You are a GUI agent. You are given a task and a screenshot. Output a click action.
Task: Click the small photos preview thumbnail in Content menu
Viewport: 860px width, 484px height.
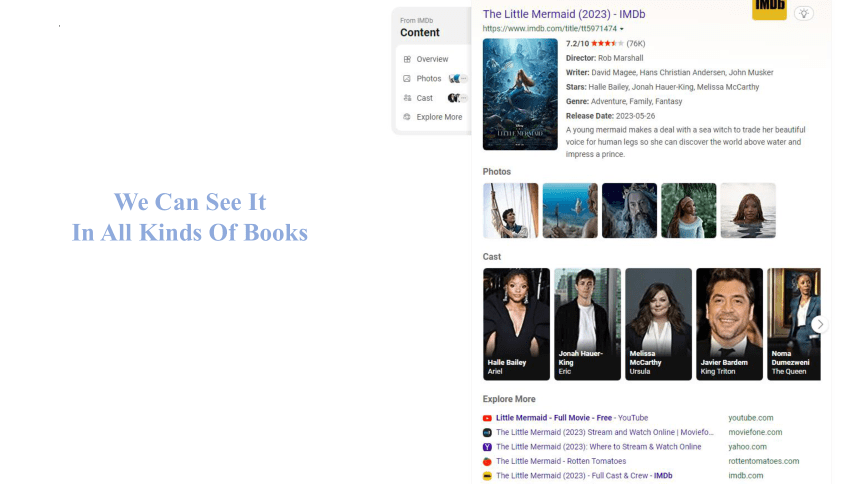coord(457,78)
